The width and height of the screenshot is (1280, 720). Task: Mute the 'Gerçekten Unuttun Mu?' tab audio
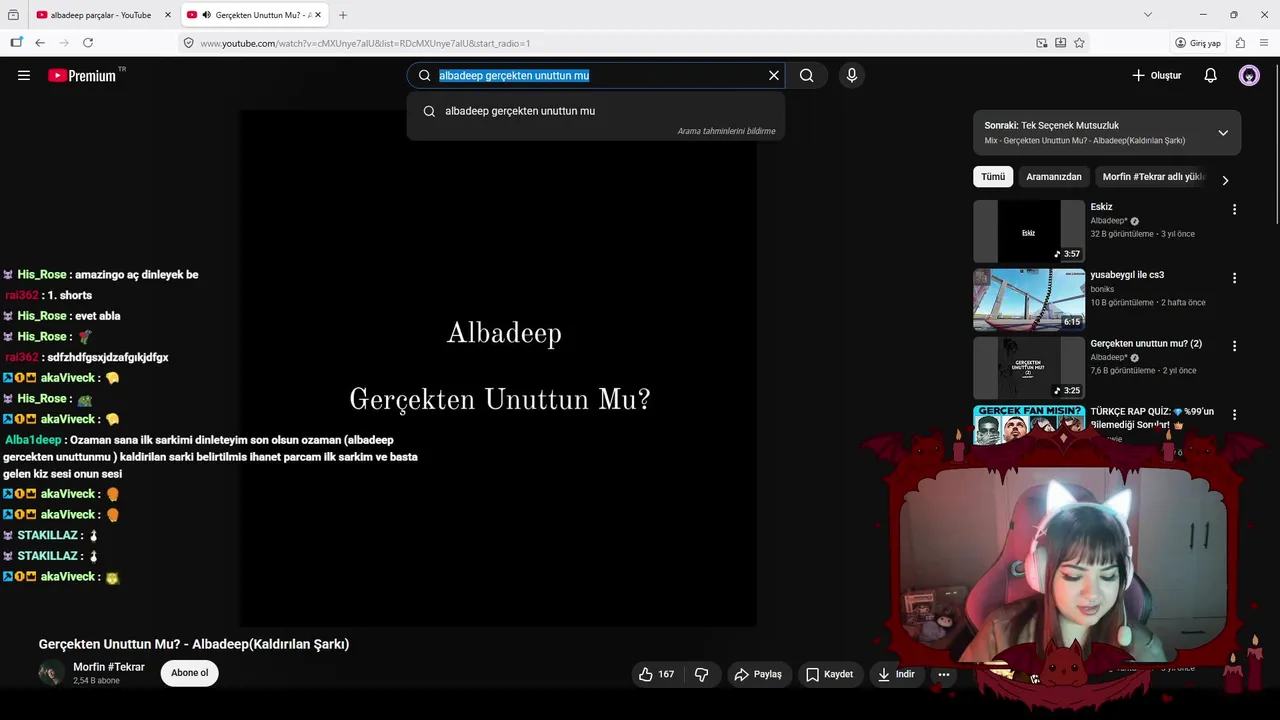click(x=206, y=15)
